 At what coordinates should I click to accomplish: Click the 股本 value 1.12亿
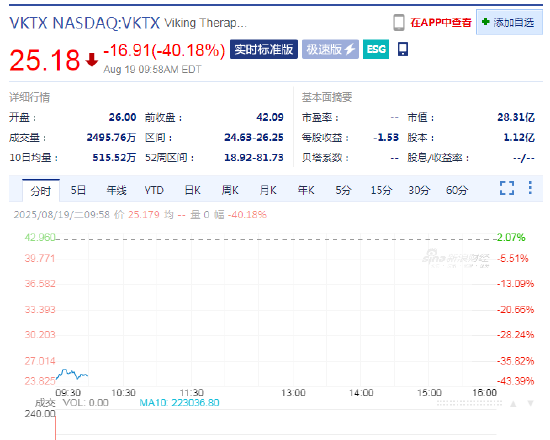pyautogui.click(x=519, y=138)
